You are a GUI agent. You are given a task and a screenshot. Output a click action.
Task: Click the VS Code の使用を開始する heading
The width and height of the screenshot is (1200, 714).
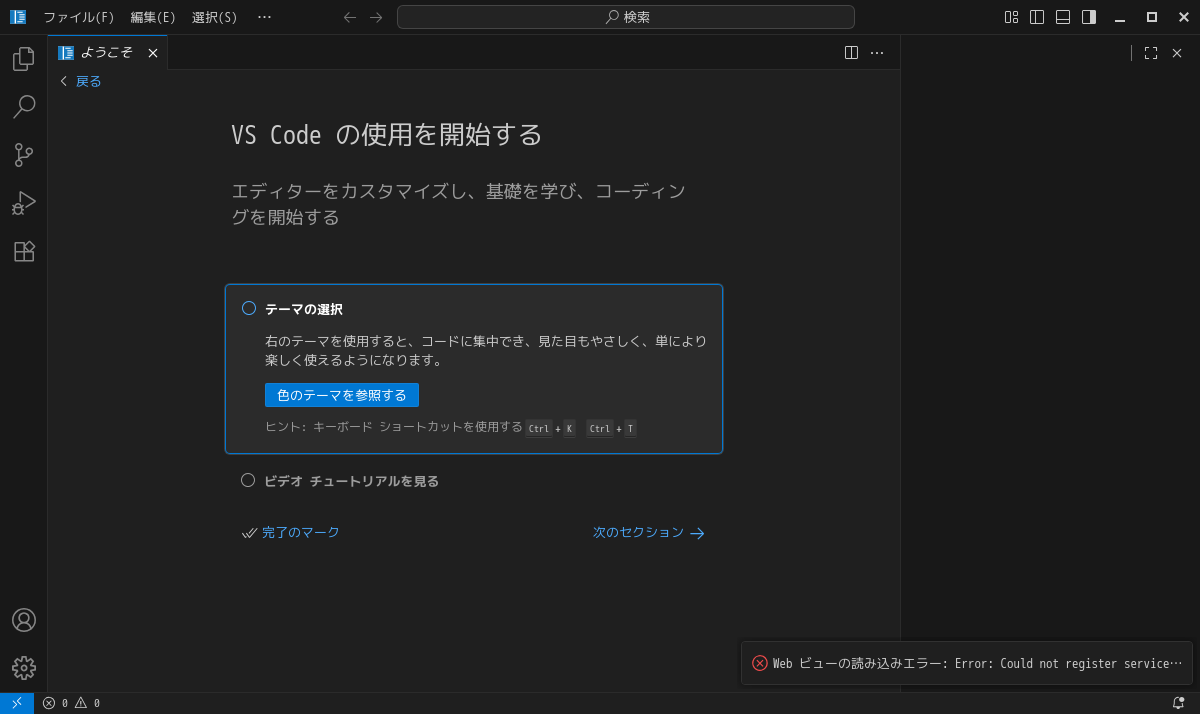click(387, 135)
